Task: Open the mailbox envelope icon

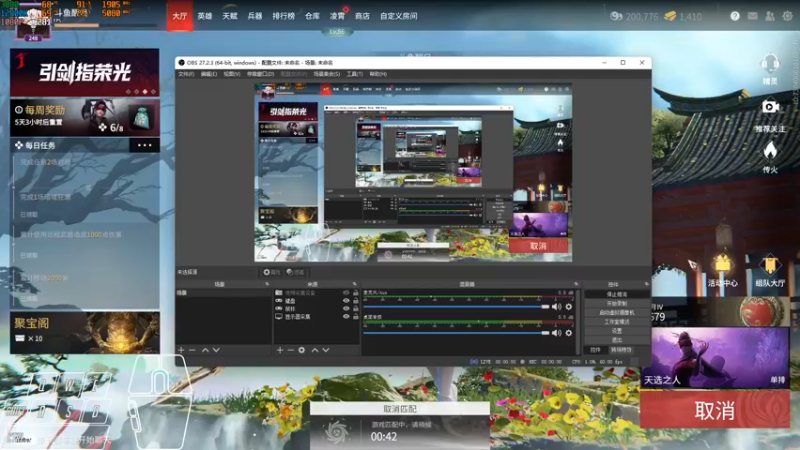Action: [x=753, y=16]
